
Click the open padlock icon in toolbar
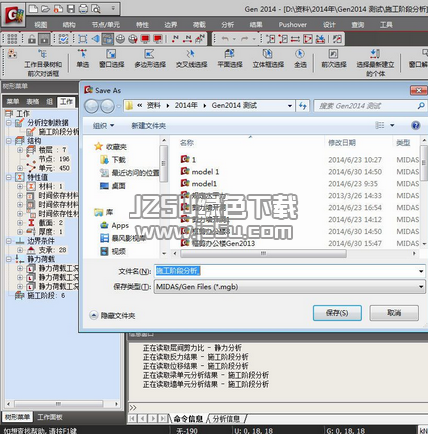click(32, 39)
